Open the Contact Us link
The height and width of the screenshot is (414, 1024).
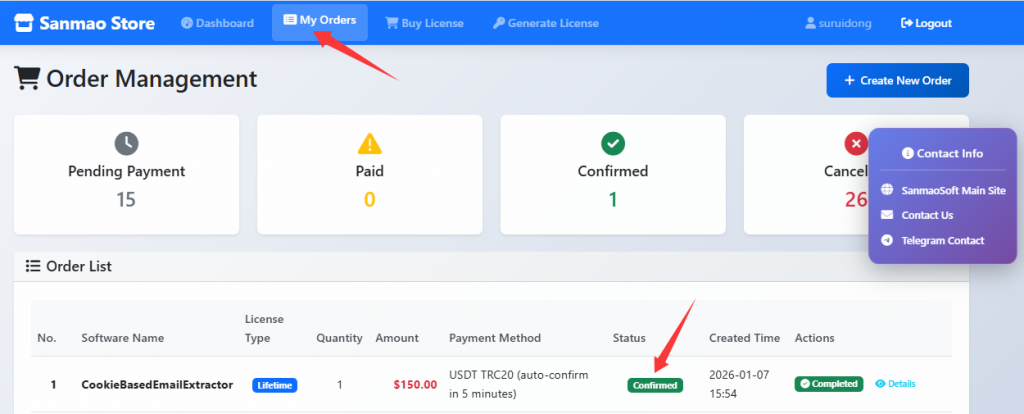point(927,215)
